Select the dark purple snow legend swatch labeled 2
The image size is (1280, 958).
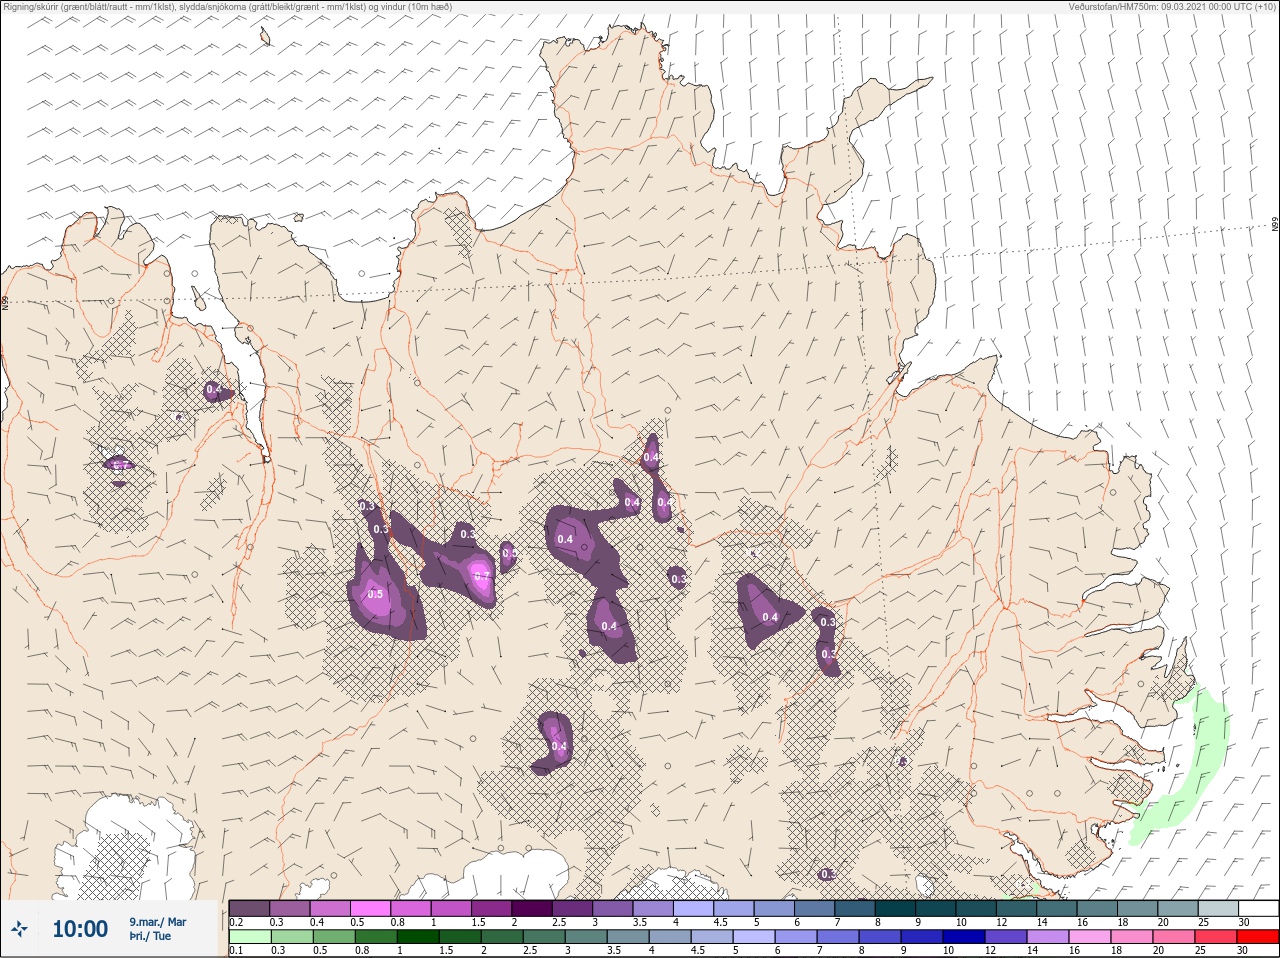click(533, 908)
